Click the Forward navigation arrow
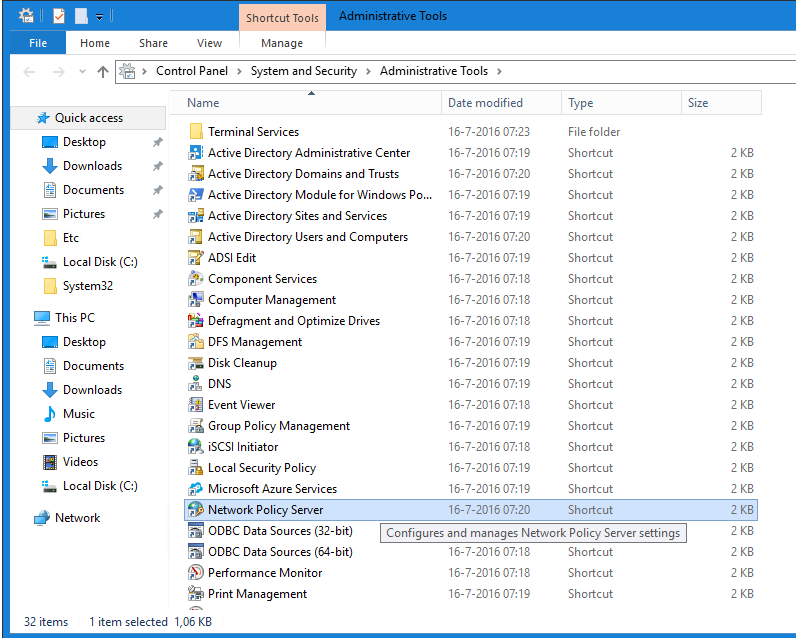 58,72
